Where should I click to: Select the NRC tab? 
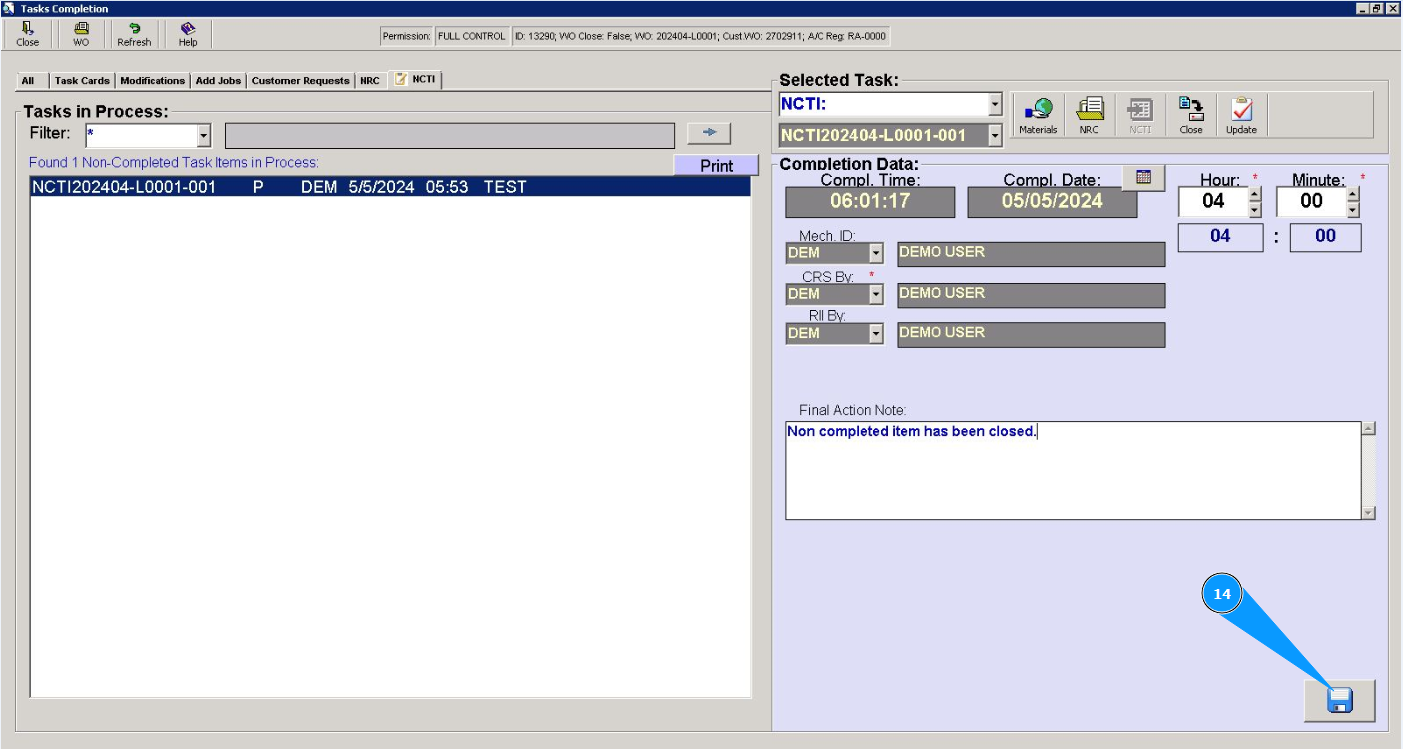point(370,80)
